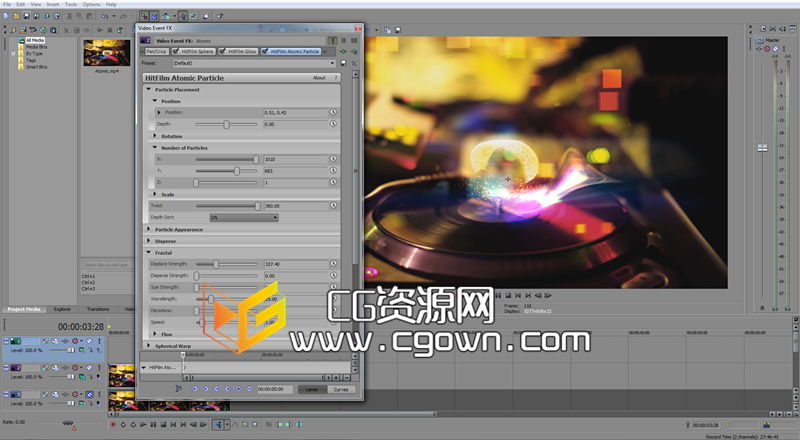Click the Wavelength slider handle
Screen dimensions: 800x440
pos(210,299)
